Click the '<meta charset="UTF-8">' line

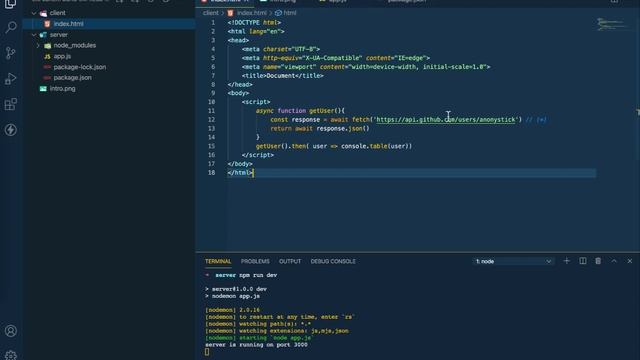click(x=281, y=49)
